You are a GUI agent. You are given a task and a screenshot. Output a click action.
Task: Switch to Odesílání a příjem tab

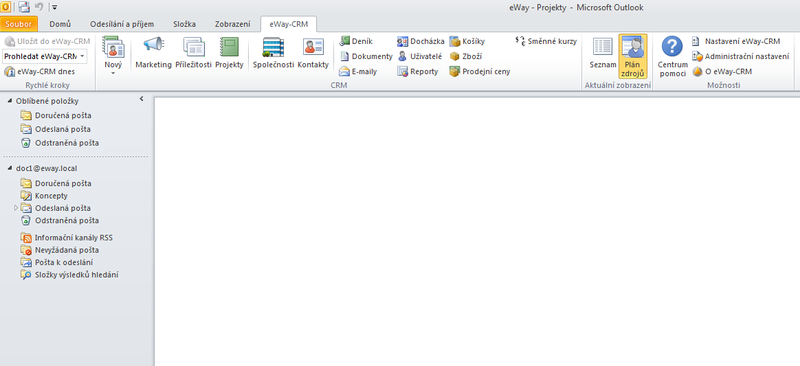point(122,24)
